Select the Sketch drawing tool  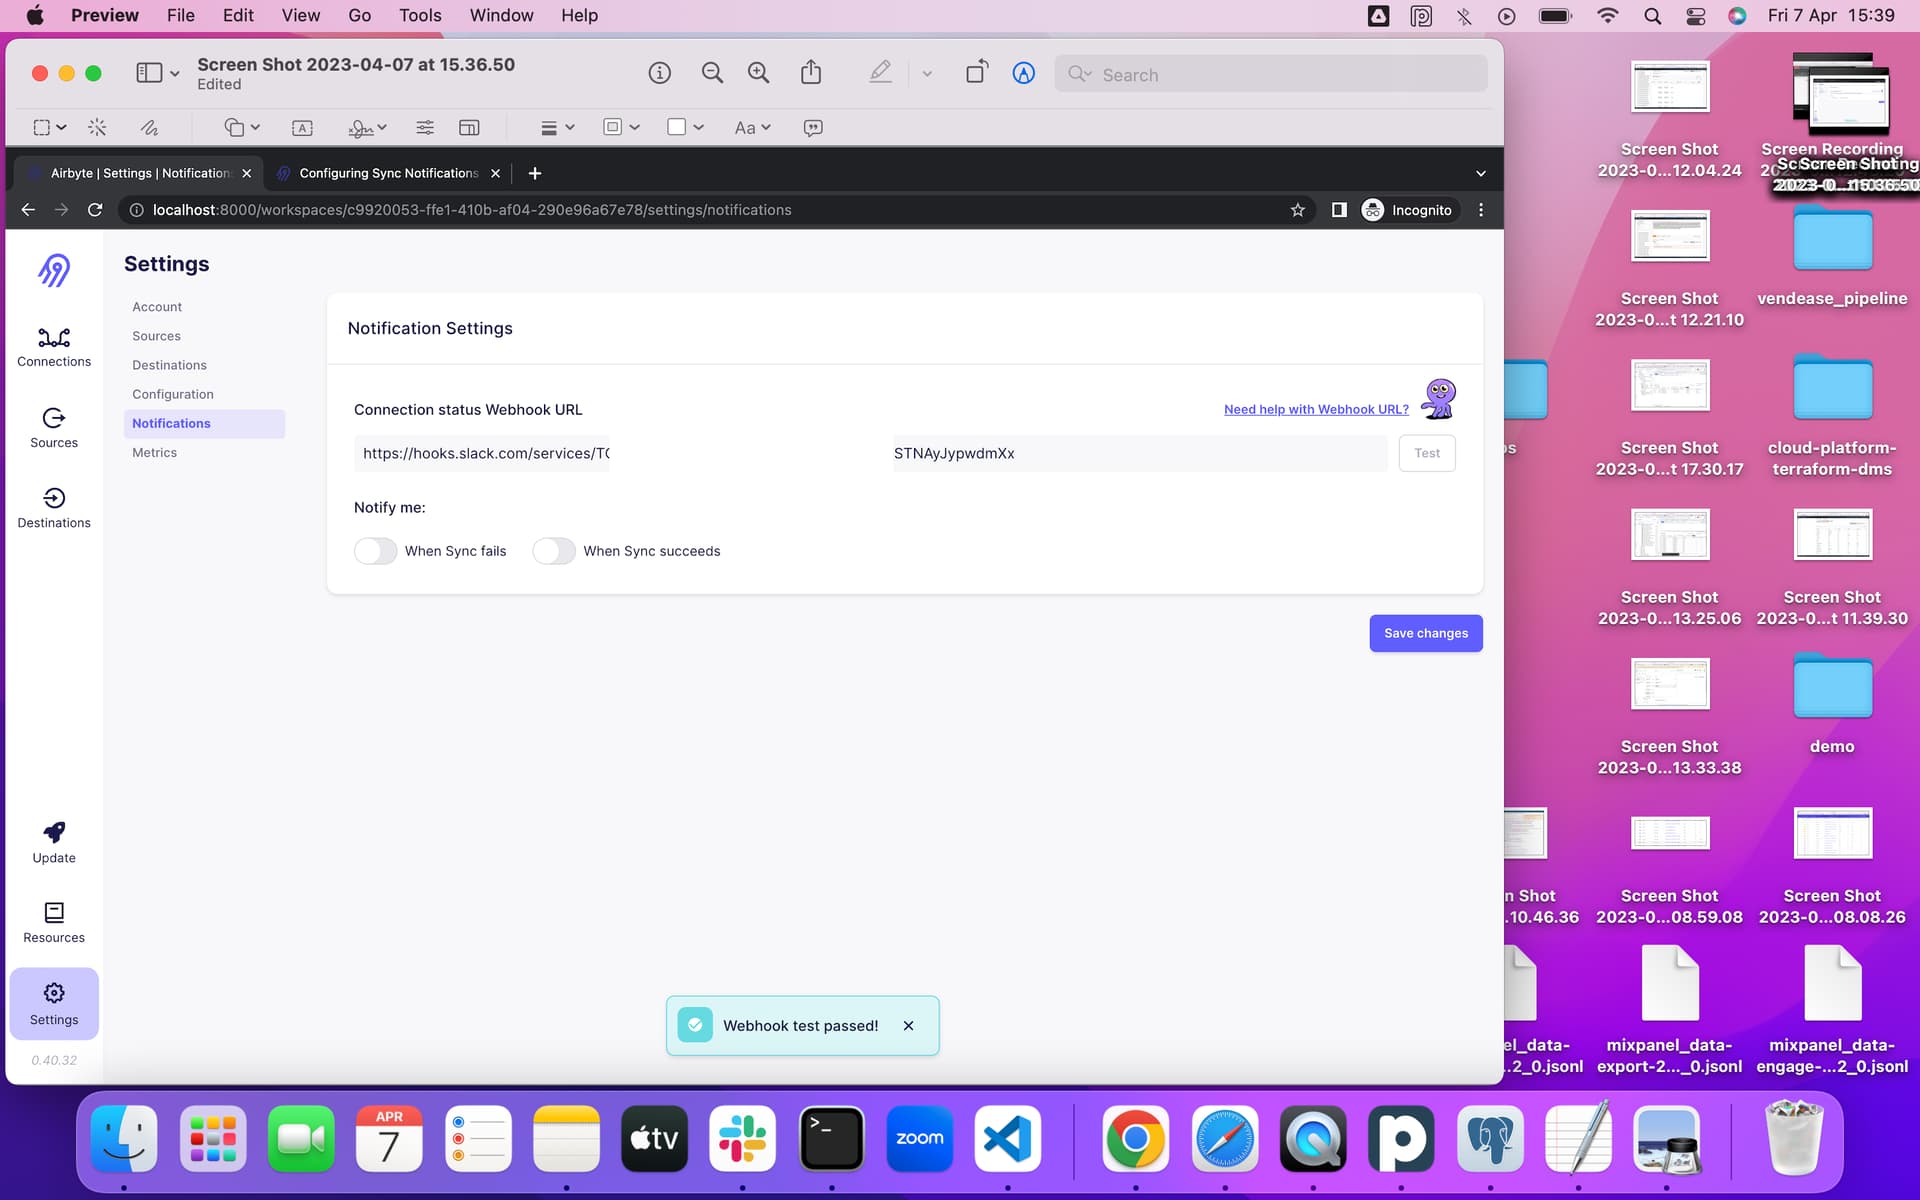click(x=149, y=127)
